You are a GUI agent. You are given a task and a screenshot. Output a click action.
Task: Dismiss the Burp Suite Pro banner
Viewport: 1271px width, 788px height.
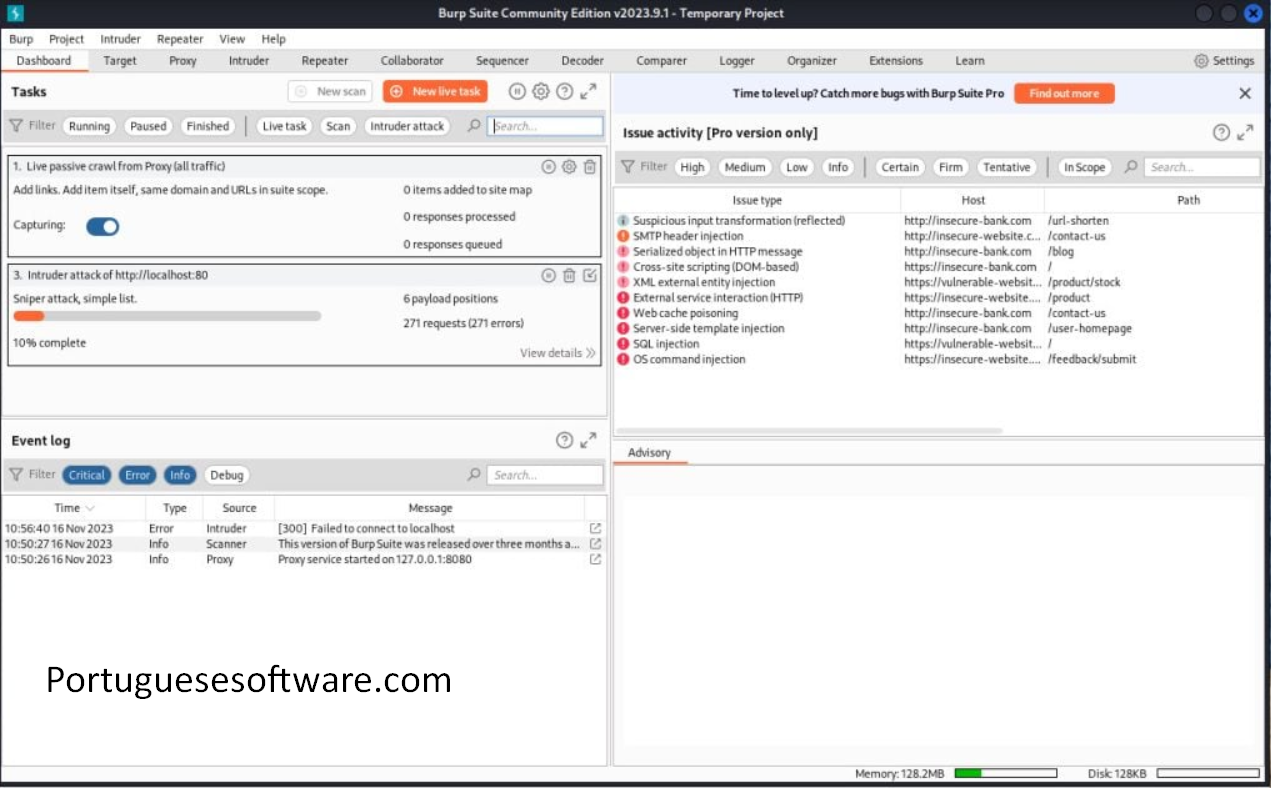pos(1245,93)
